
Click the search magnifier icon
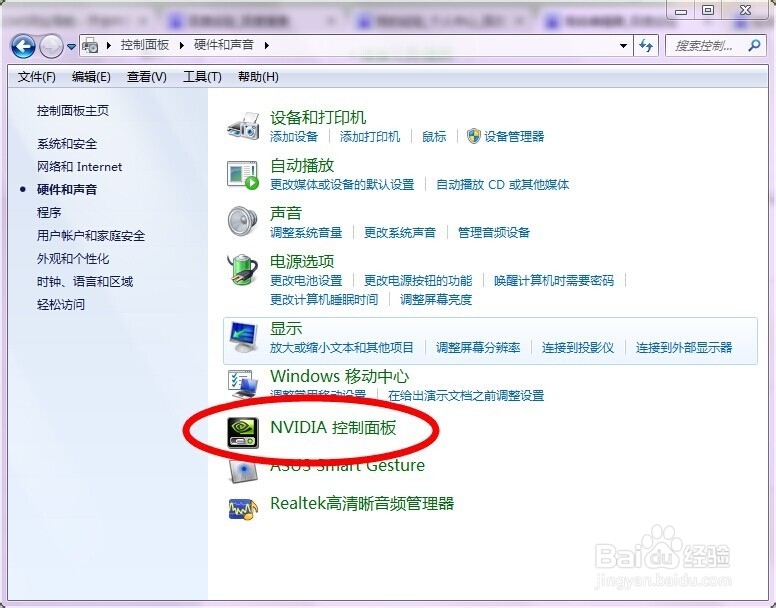(754, 46)
